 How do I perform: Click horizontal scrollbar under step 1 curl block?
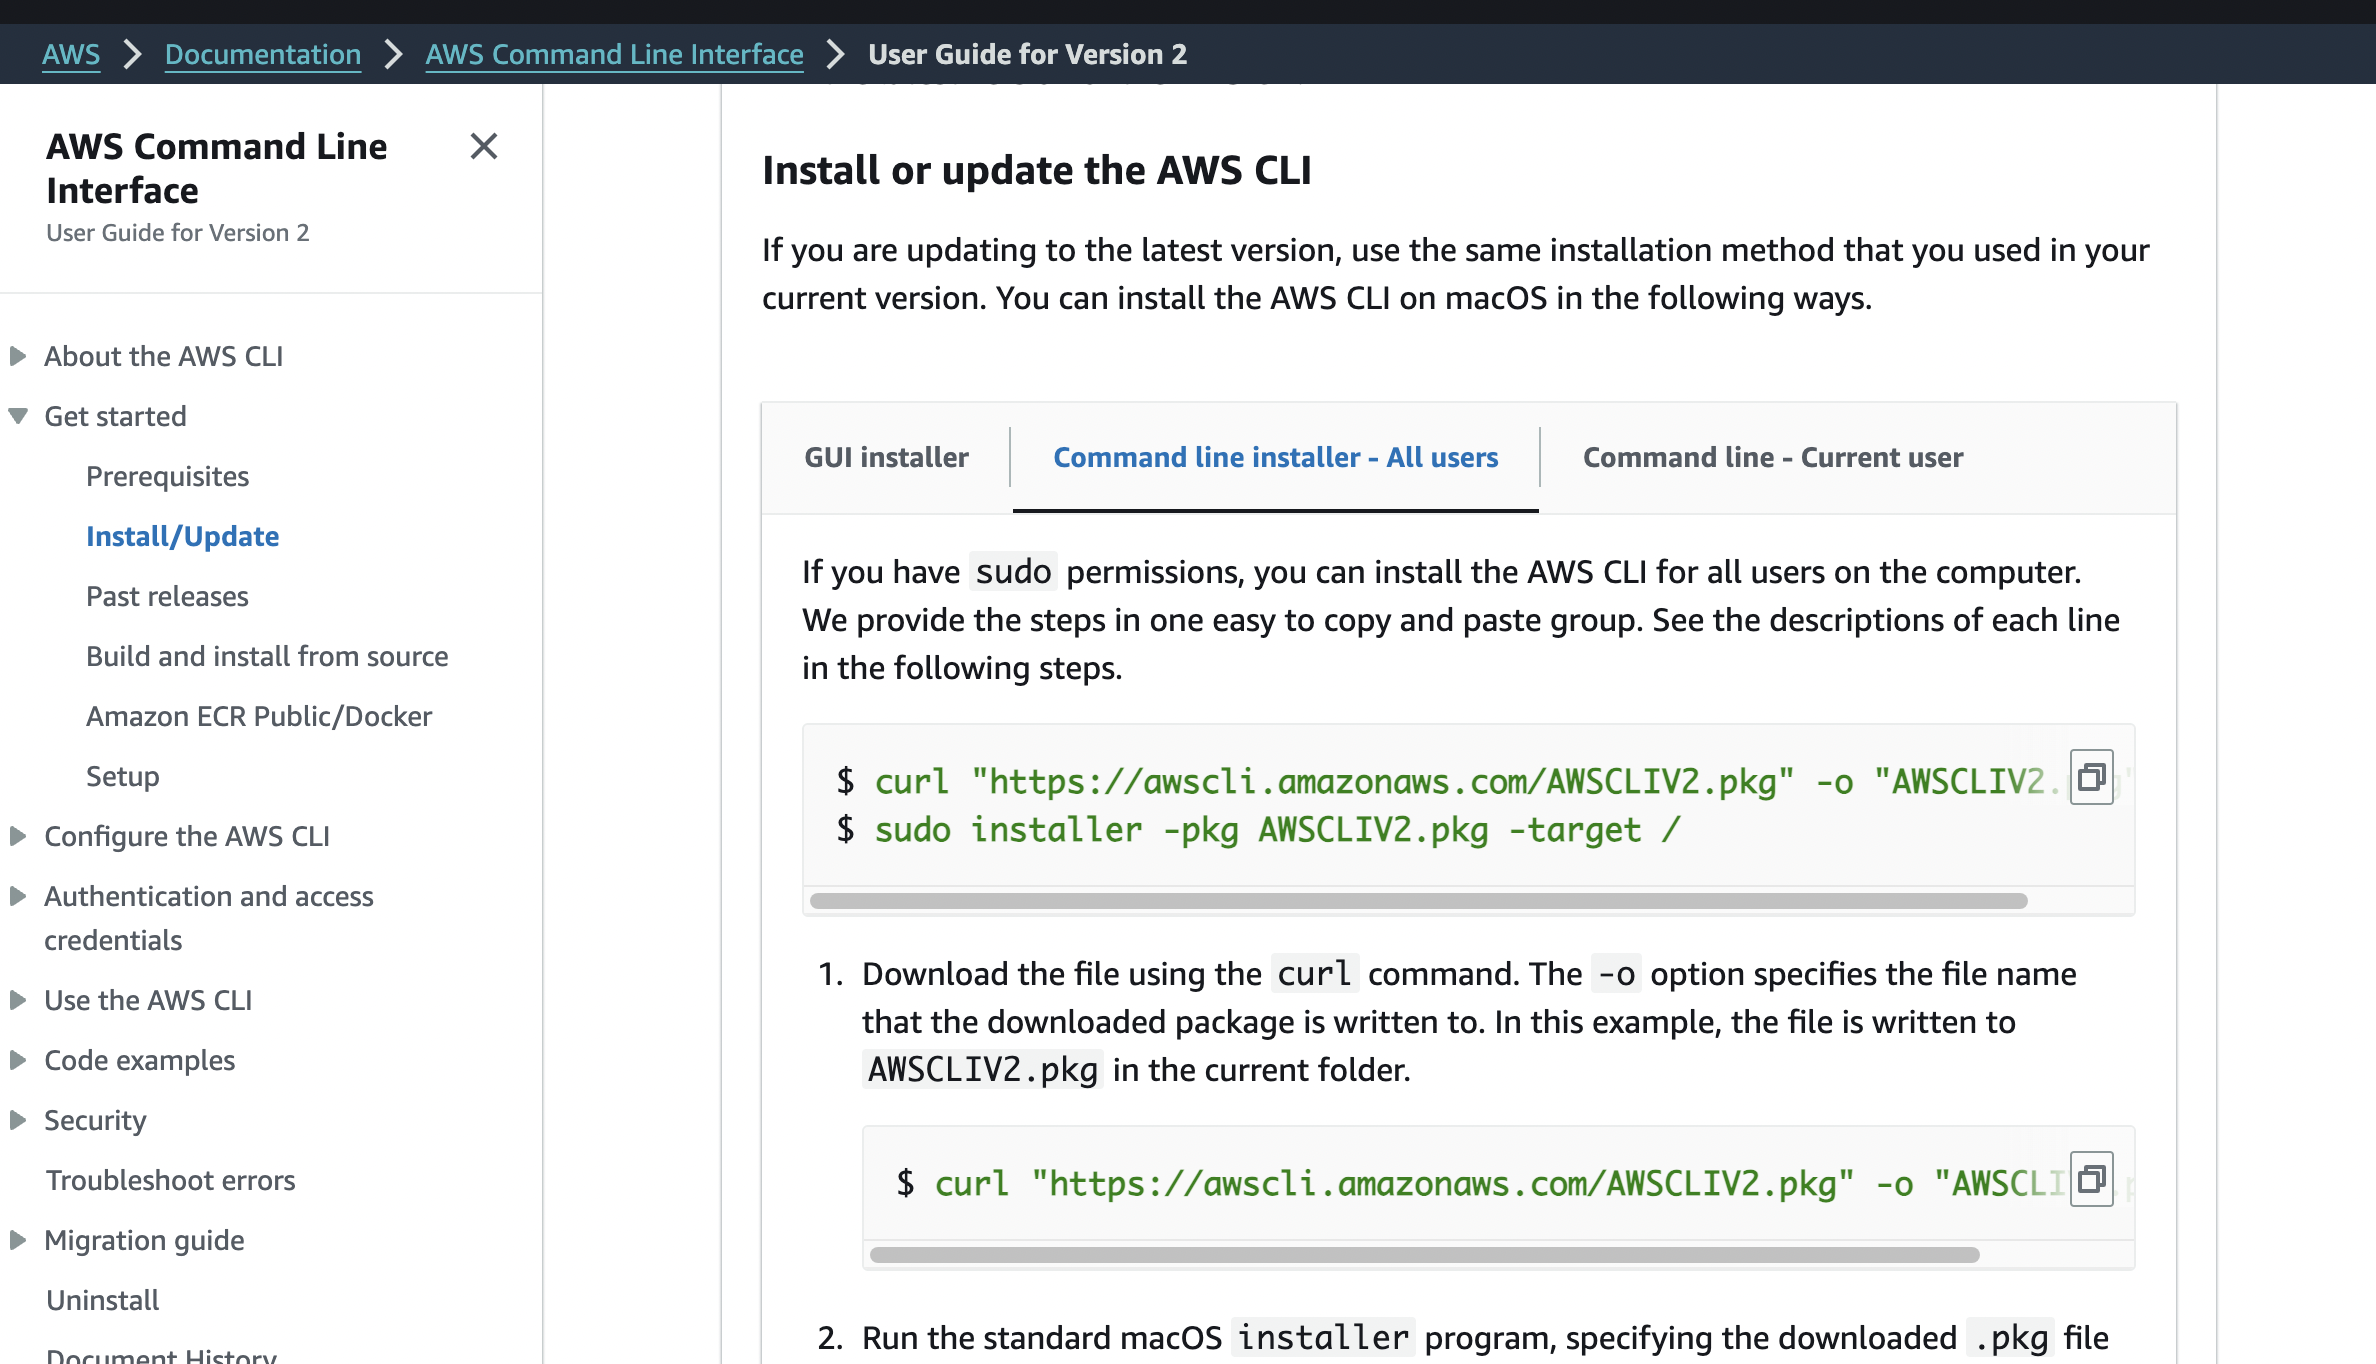pos(1424,1255)
